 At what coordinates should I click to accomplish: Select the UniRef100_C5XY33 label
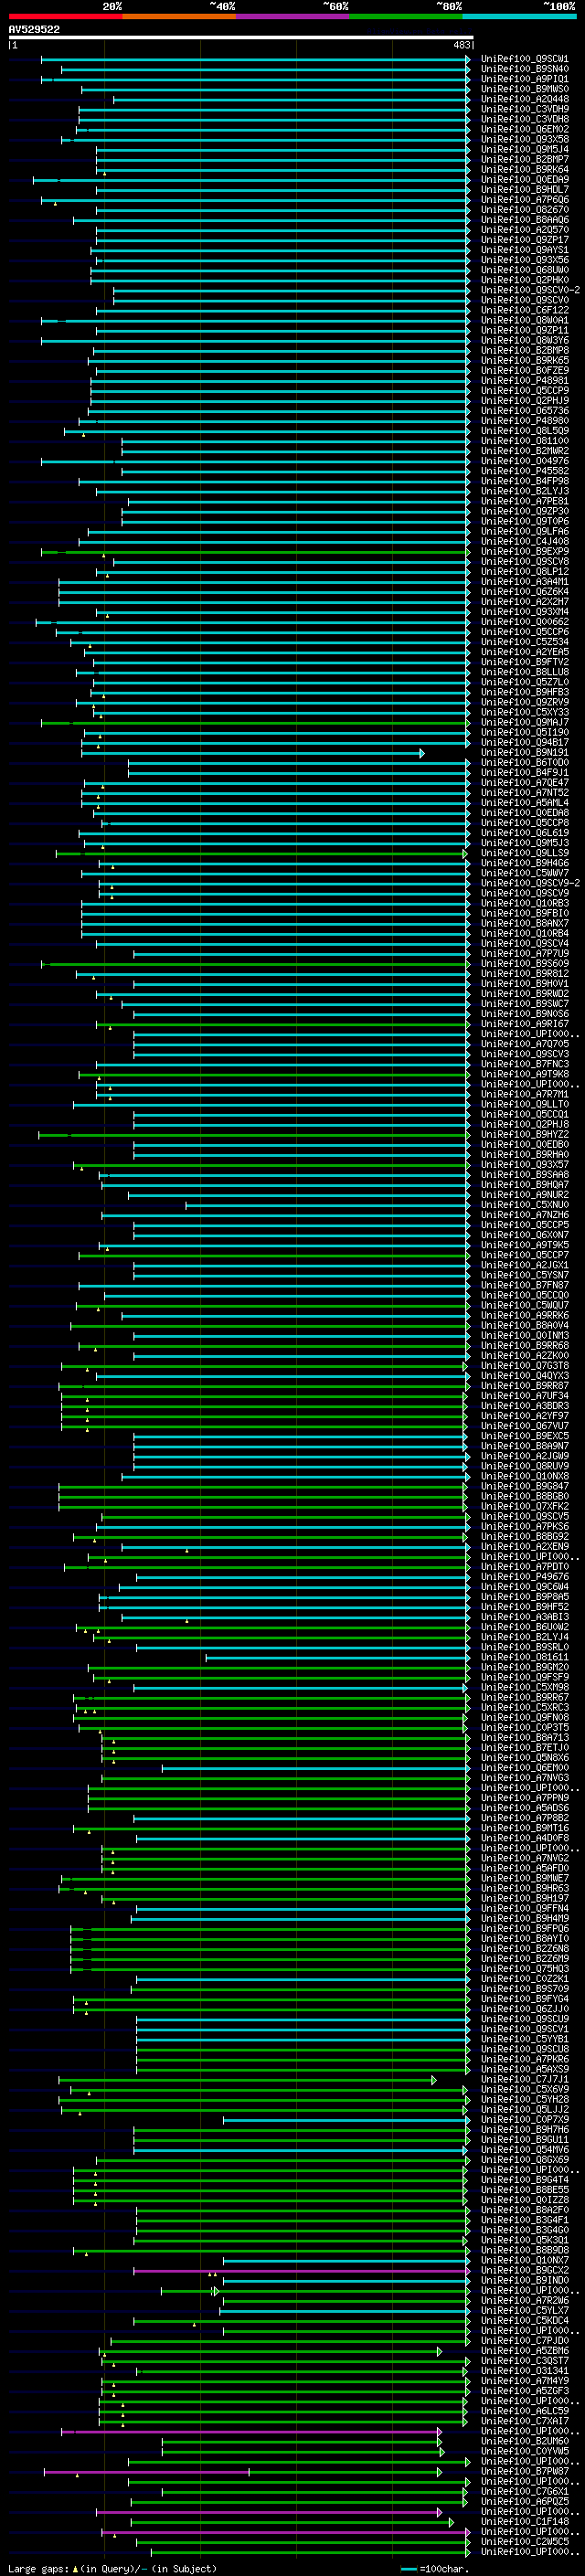[x=524, y=712]
